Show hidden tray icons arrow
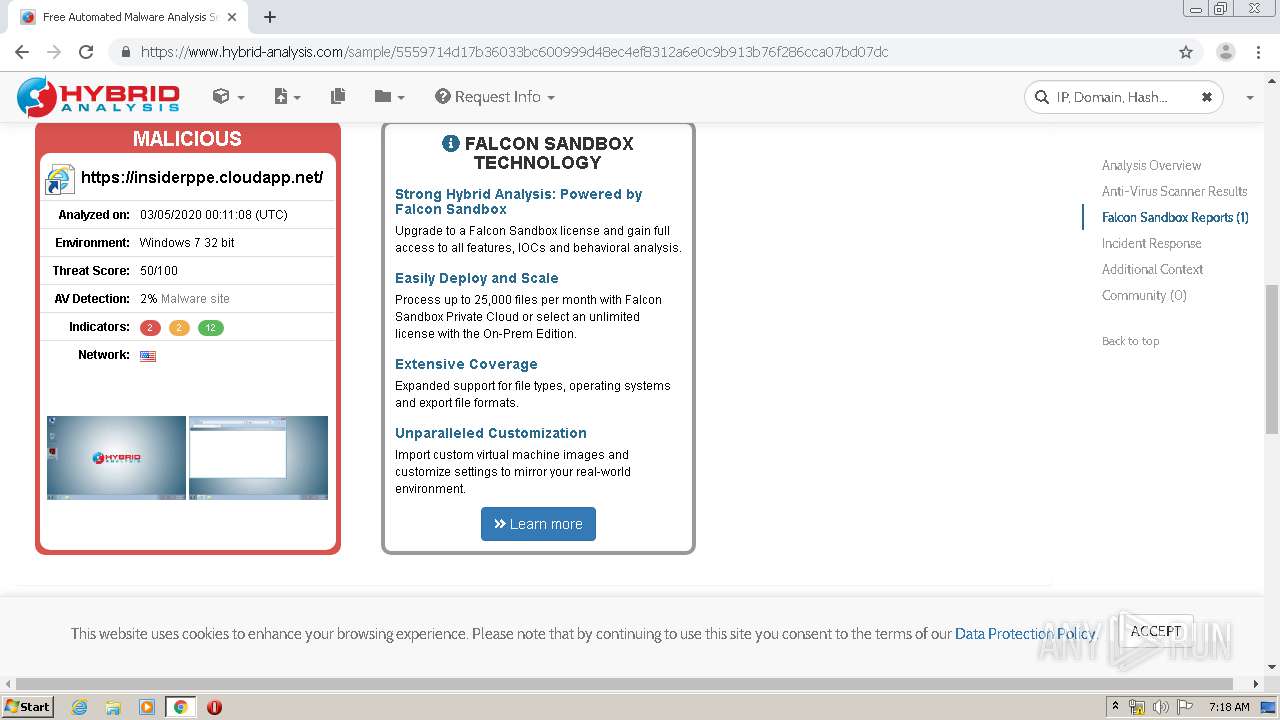Screen dimensions: 1280x720 pyautogui.click(x=1116, y=707)
